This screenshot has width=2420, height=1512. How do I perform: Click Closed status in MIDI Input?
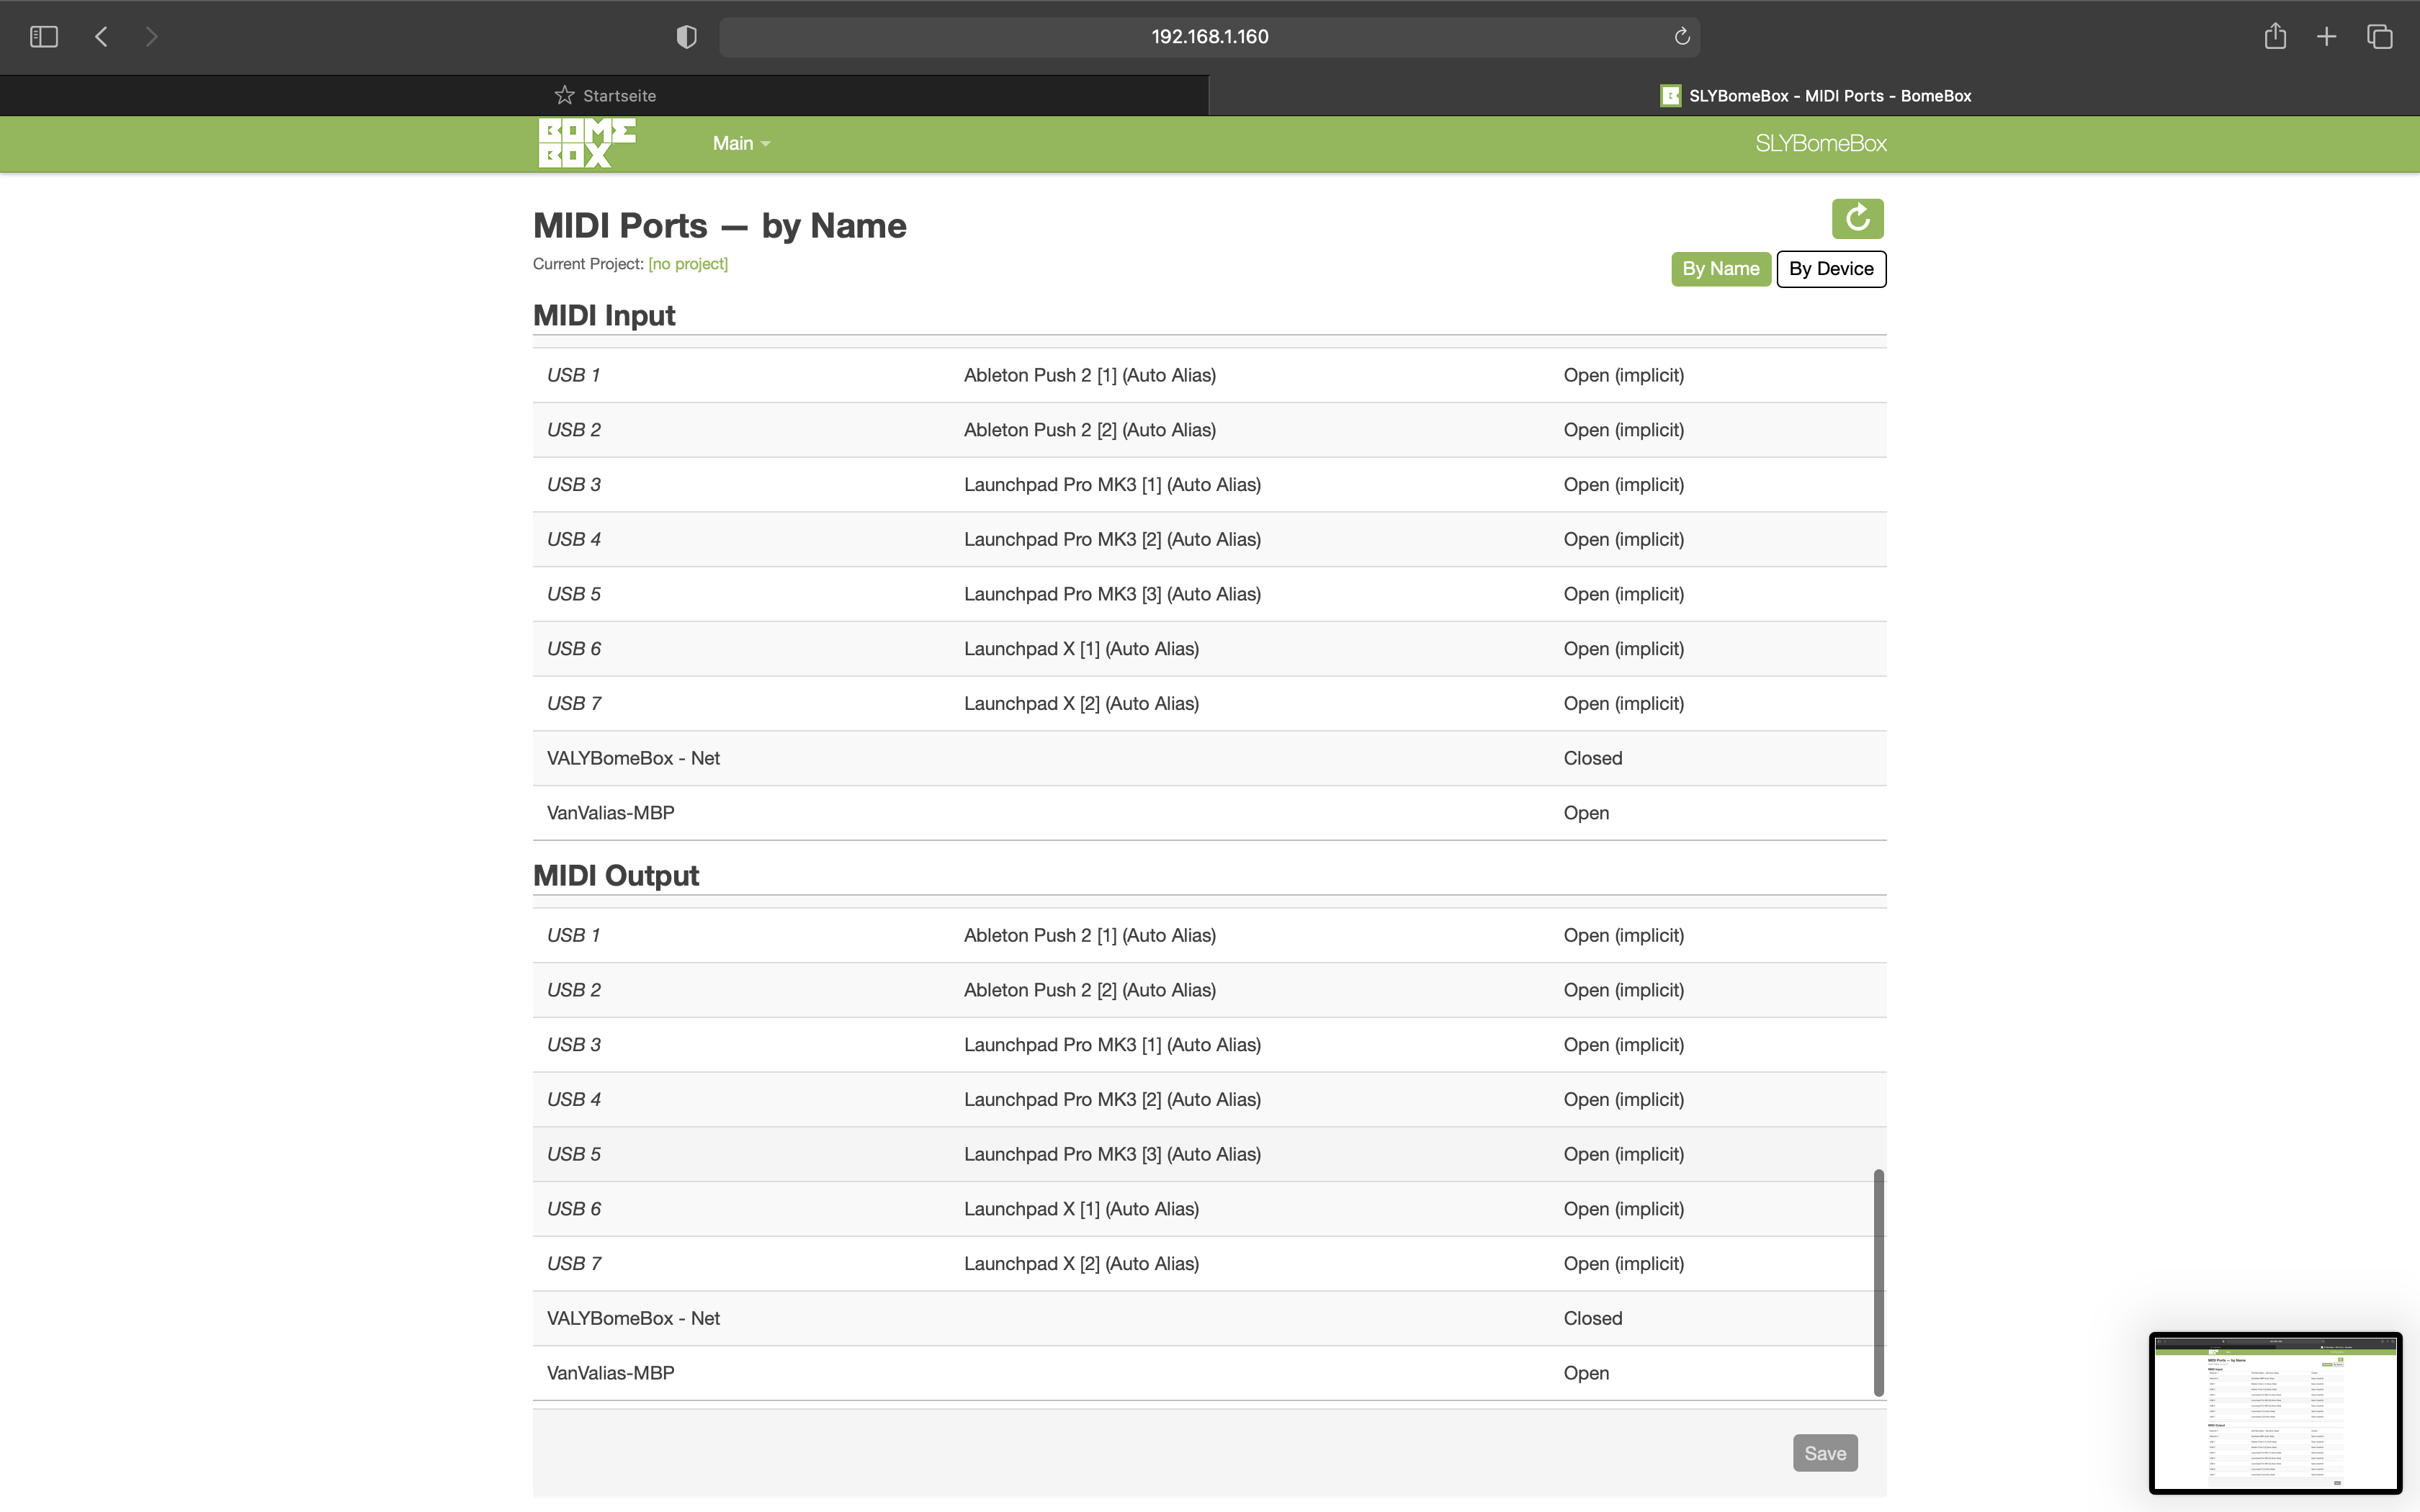(x=1593, y=758)
